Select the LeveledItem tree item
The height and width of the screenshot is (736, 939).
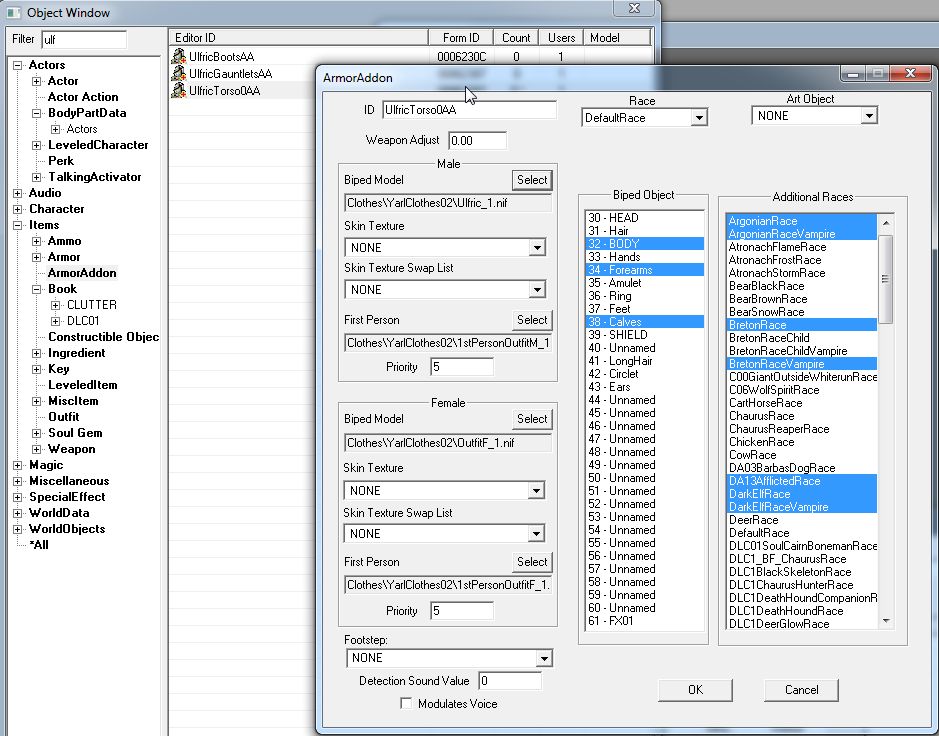coord(83,385)
